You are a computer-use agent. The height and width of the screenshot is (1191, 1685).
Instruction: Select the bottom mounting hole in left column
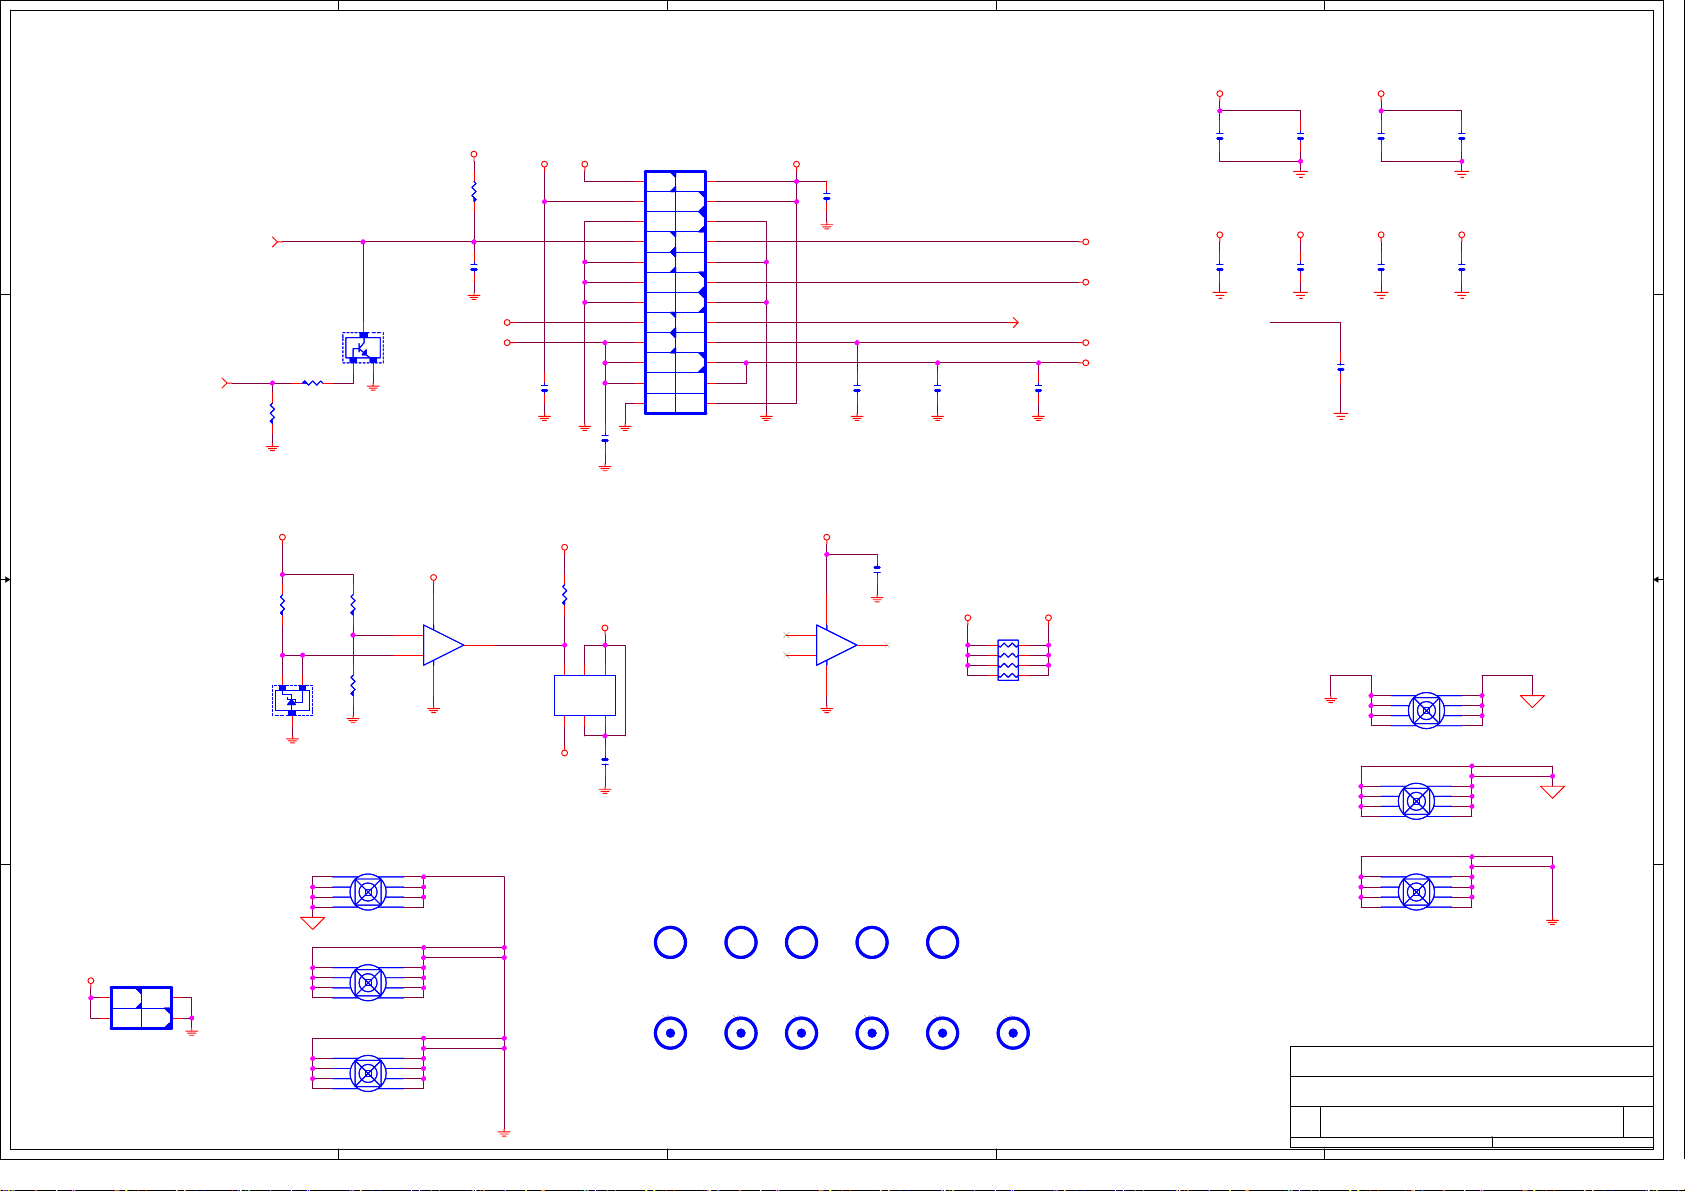pyautogui.click(x=368, y=1073)
